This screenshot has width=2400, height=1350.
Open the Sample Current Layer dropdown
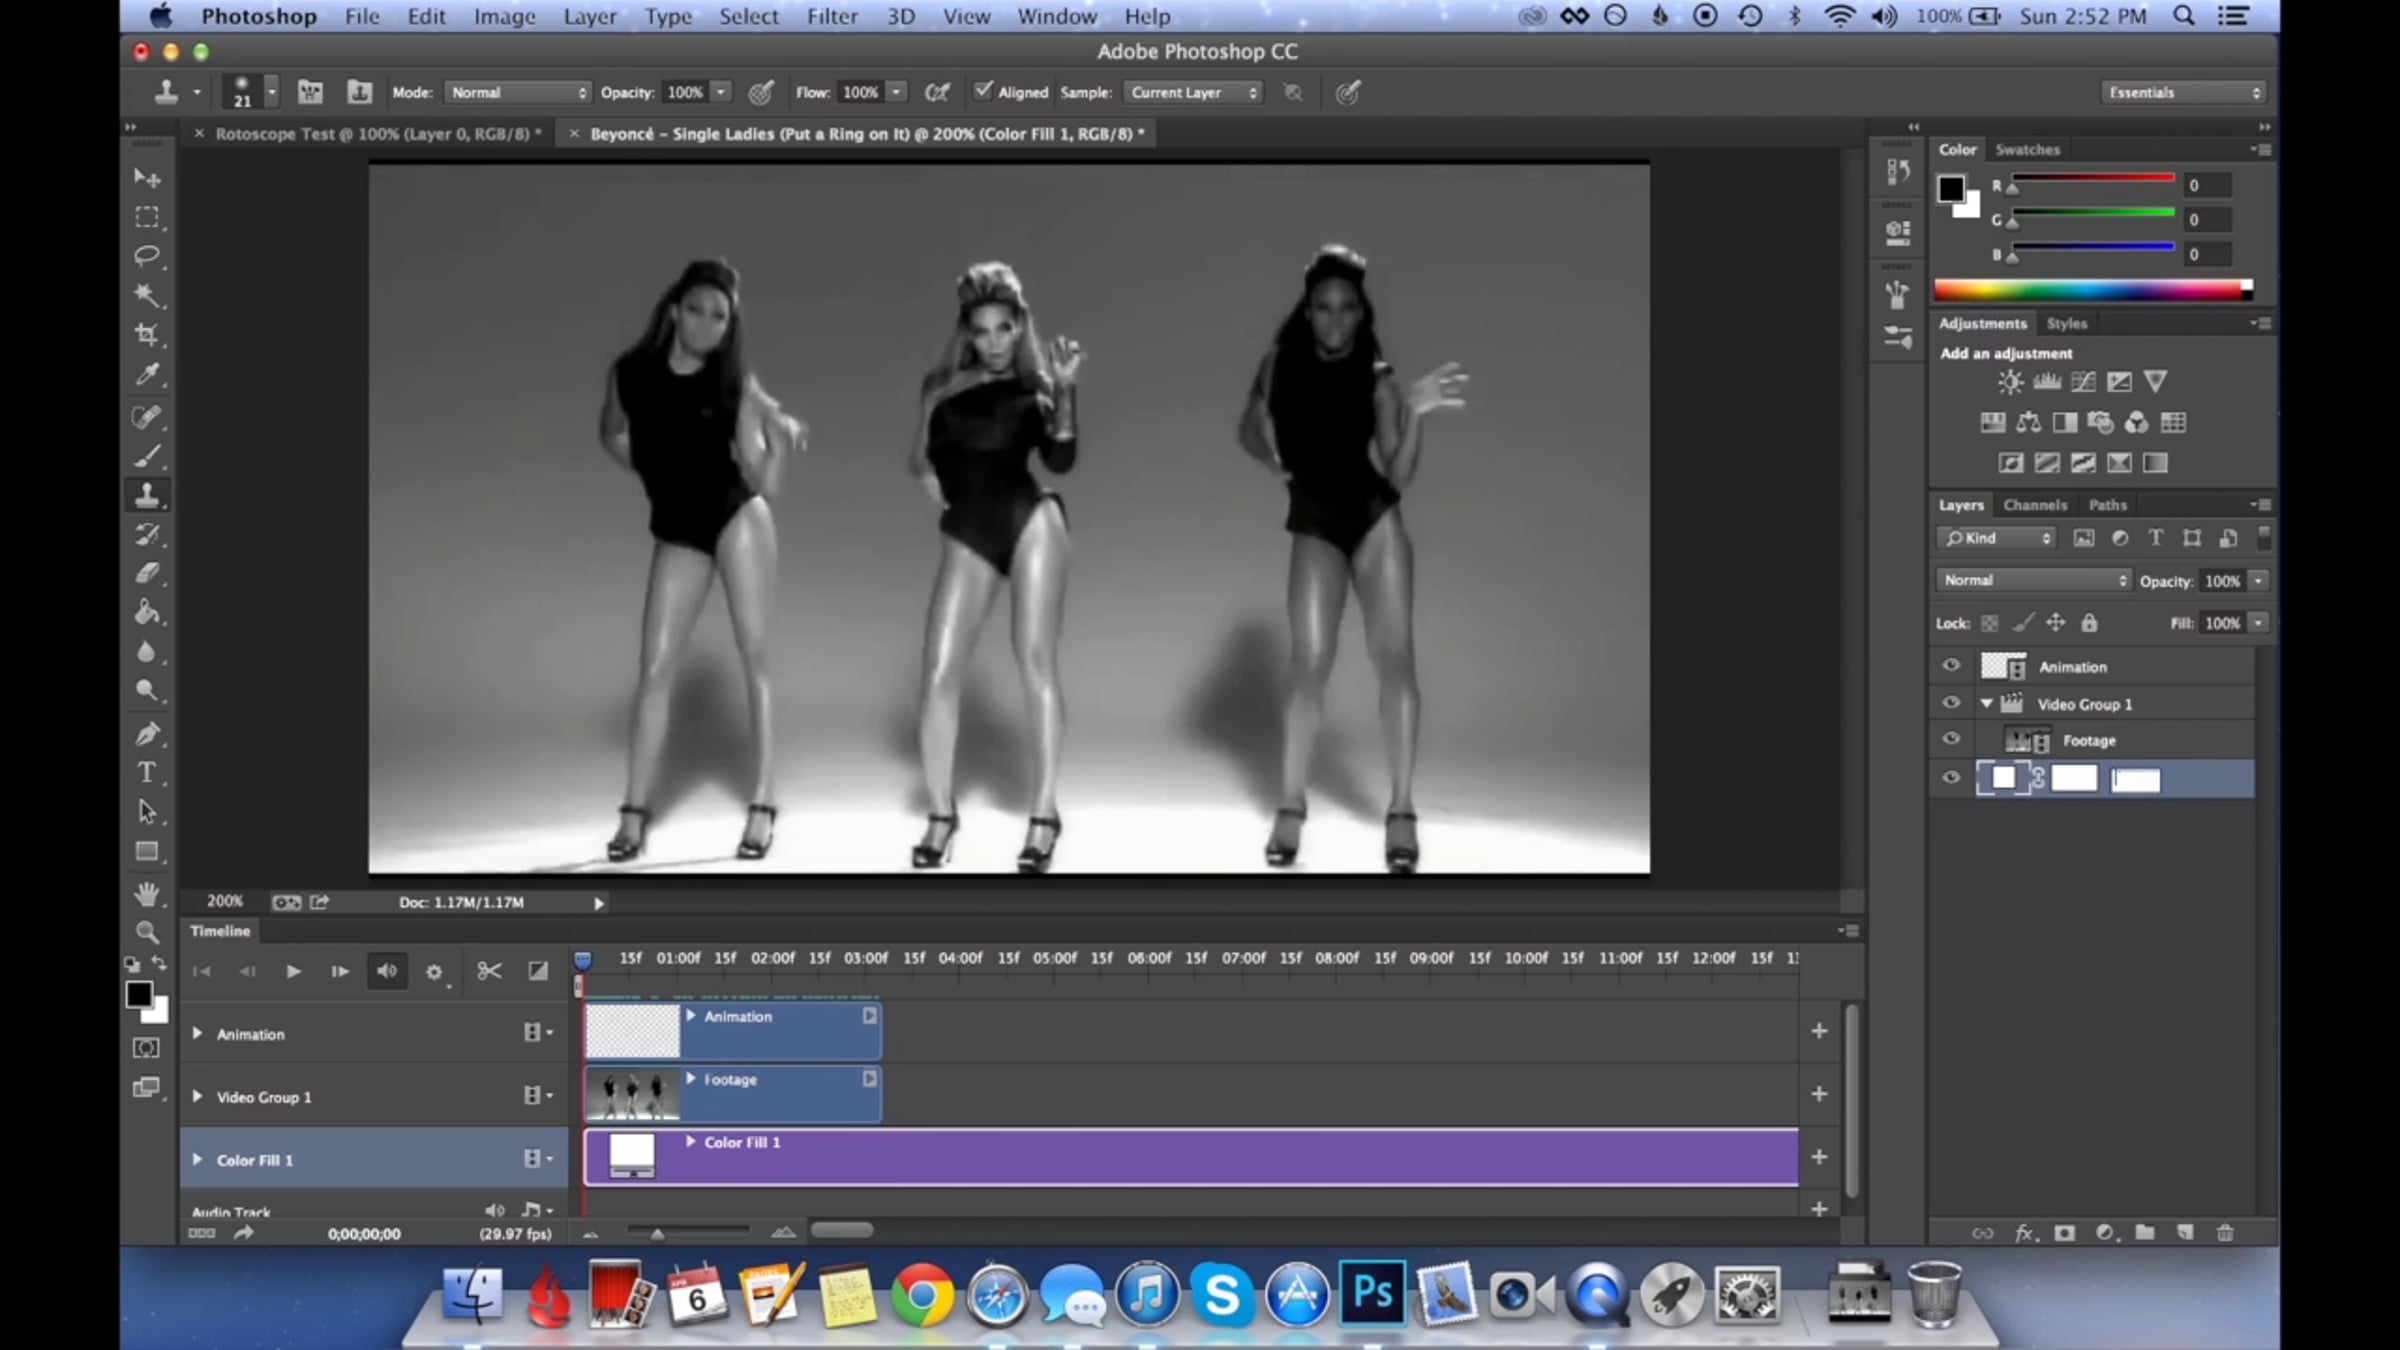pyautogui.click(x=1193, y=92)
